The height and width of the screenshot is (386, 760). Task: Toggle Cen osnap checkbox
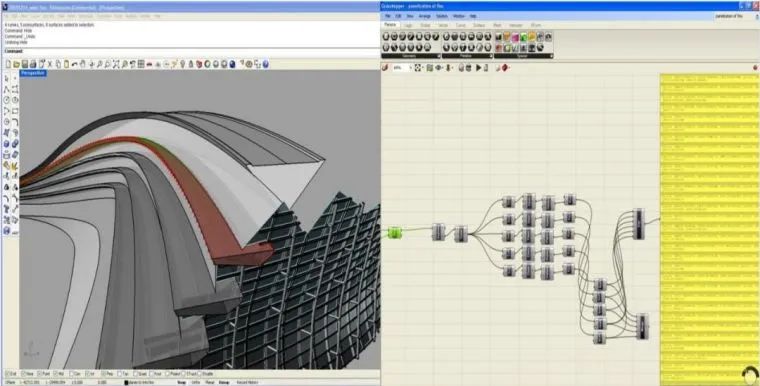point(71,374)
